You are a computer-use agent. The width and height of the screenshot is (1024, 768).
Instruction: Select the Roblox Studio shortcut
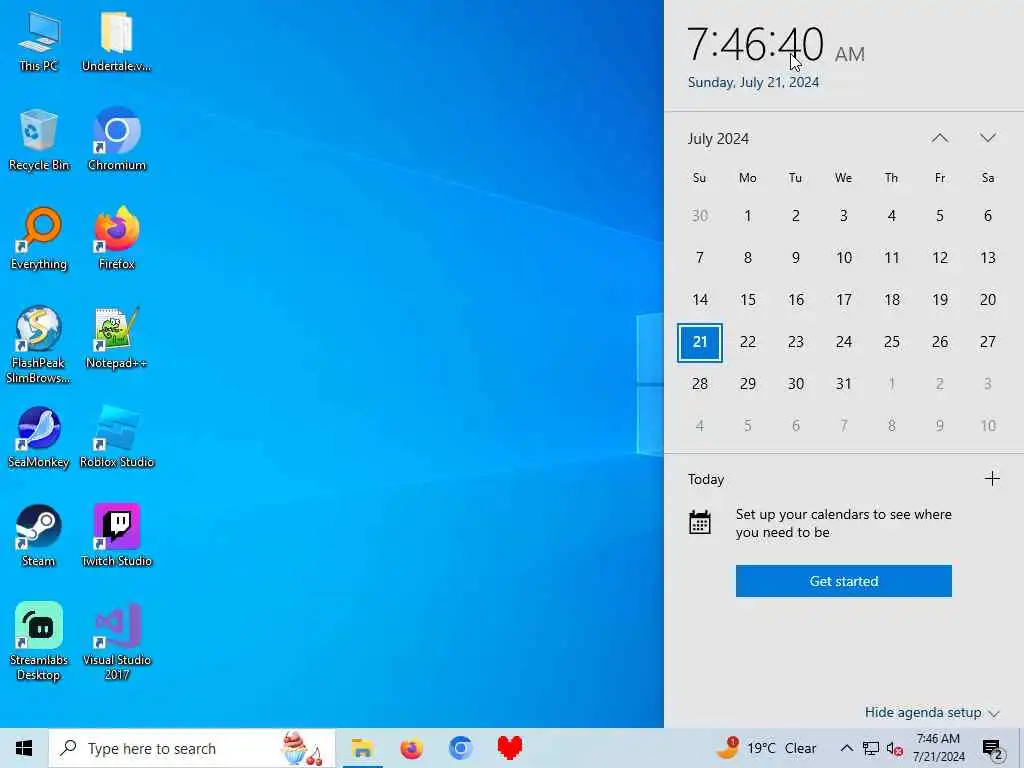(x=117, y=437)
